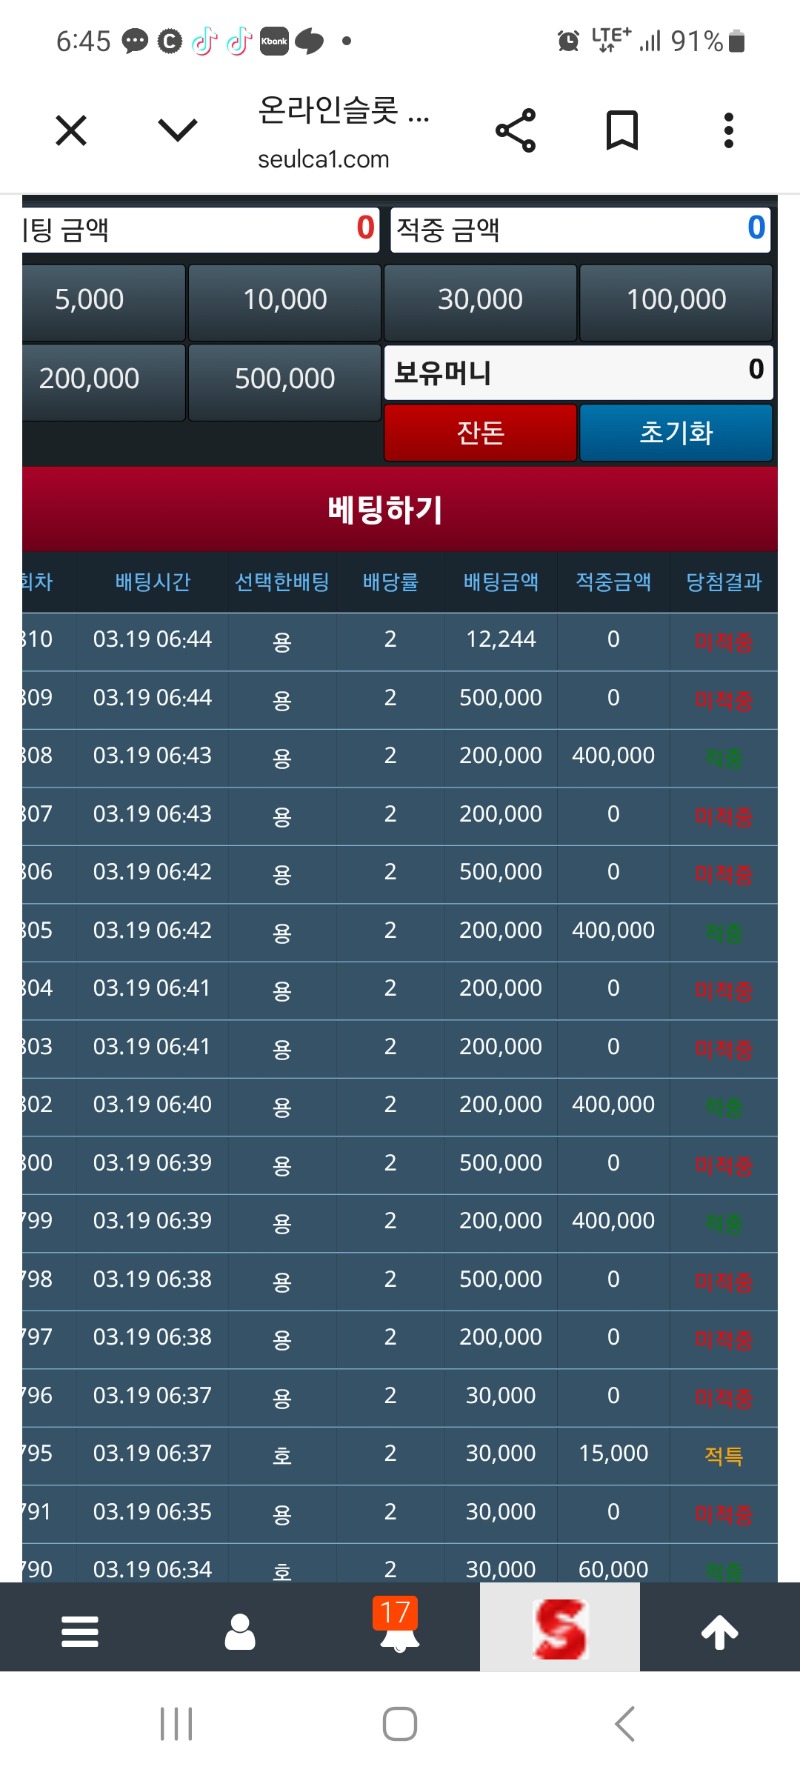Screen dimensions: 800x1778
Task: Open the hamburger menu in bottom bar
Action: (x=80, y=1631)
